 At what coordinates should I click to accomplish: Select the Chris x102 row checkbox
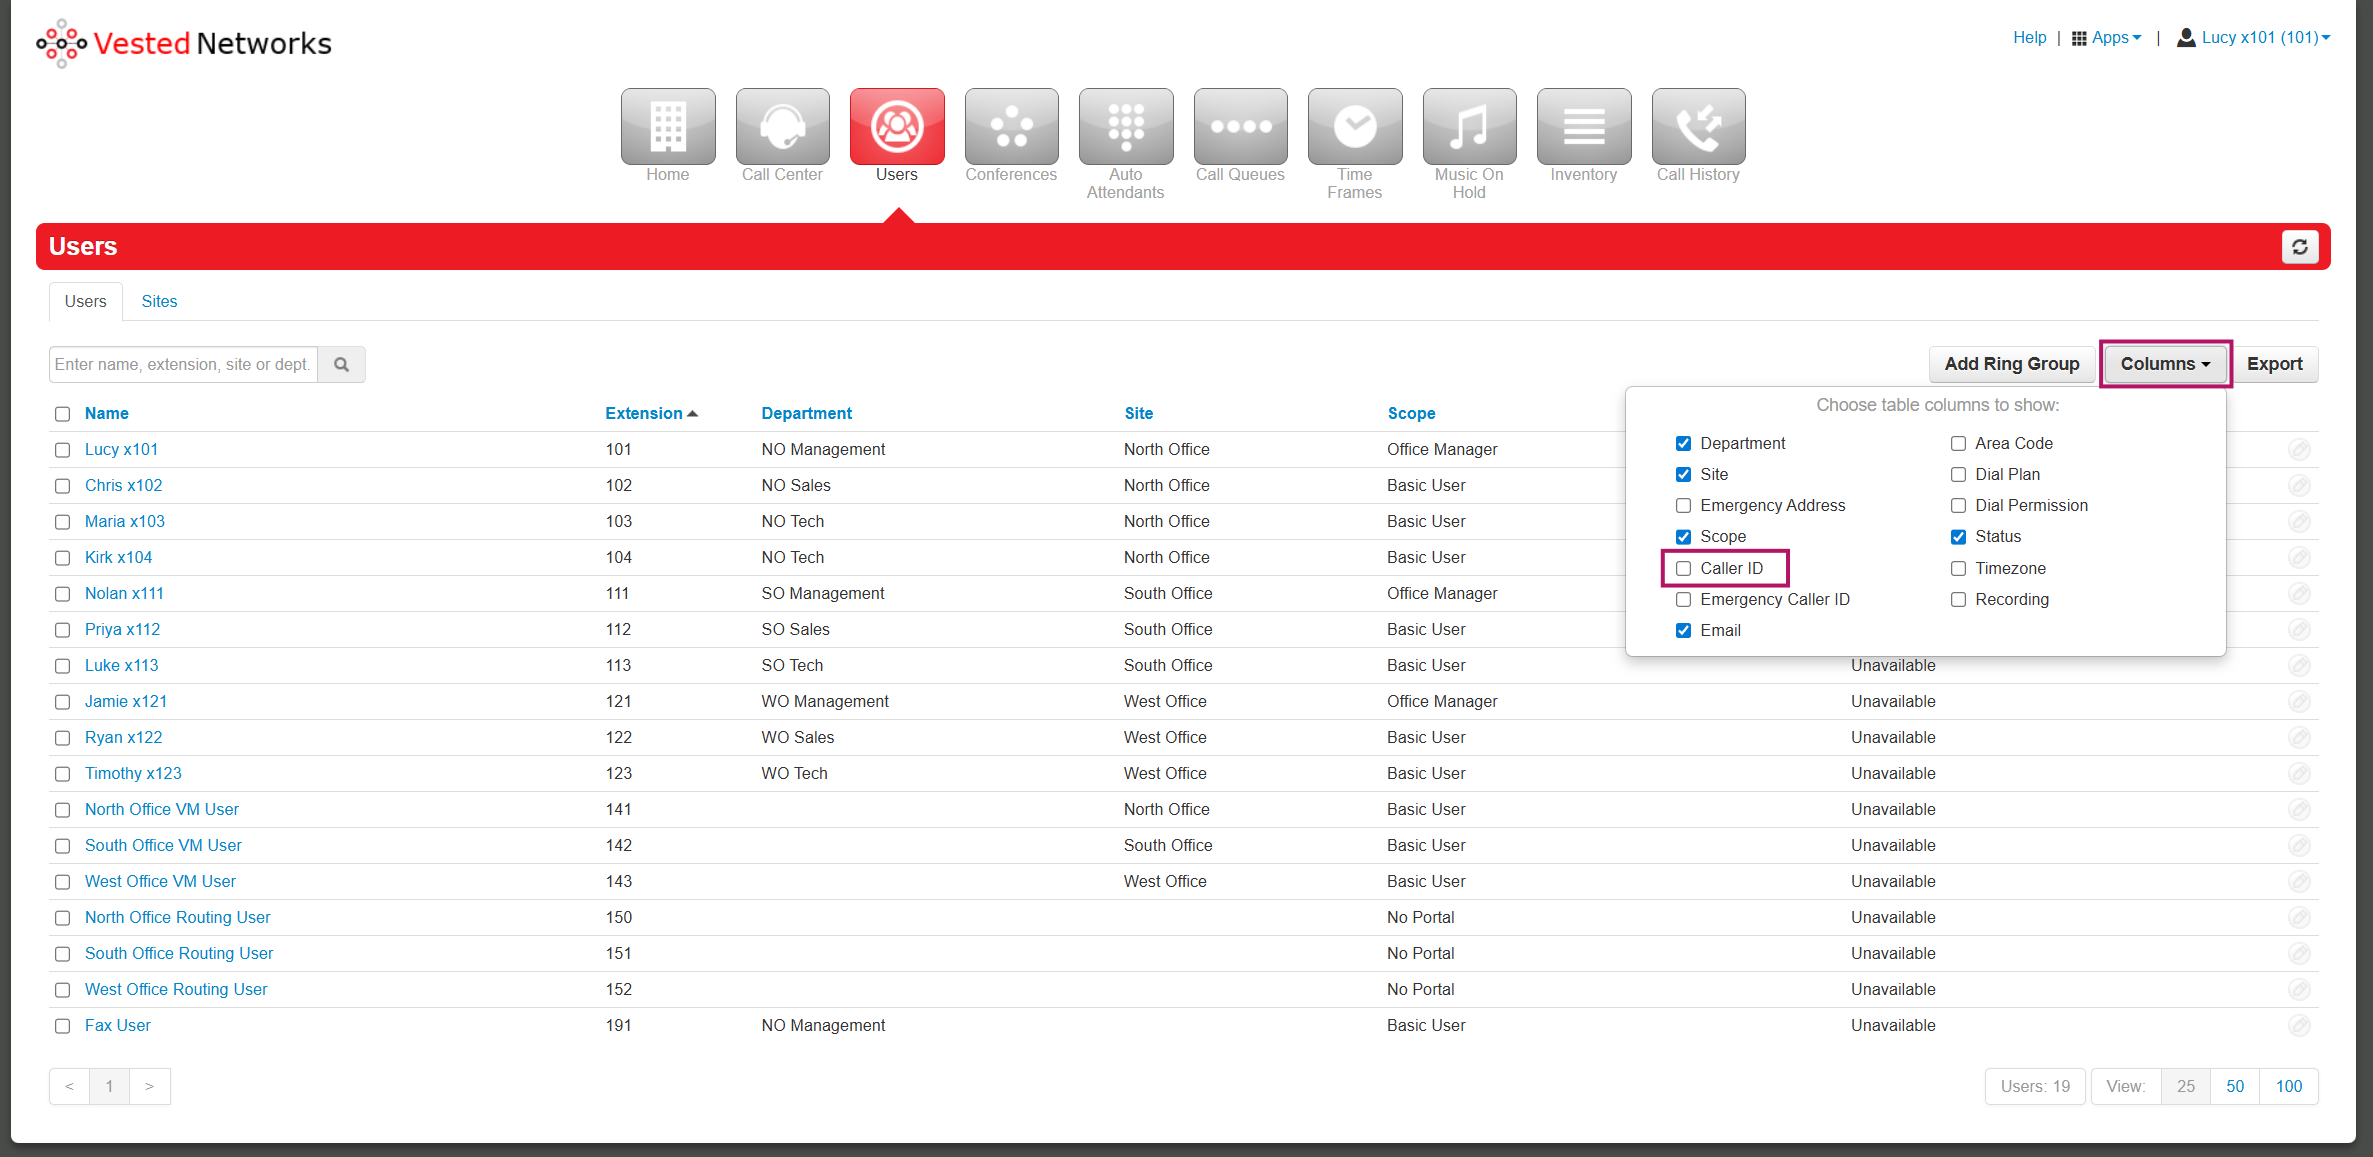click(62, 486)
